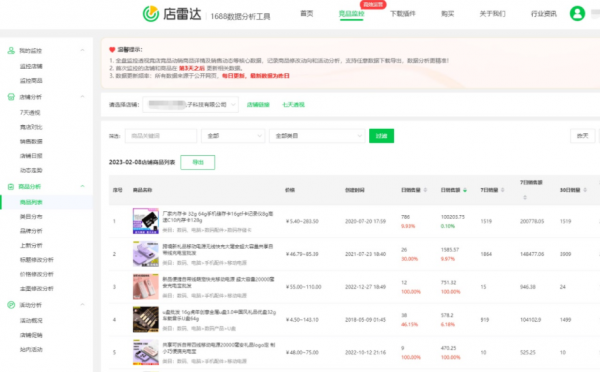Open 监控商品 in sidebar
Image resolution: width=600 pixels, height=372 pixels.
coord(31,81)
